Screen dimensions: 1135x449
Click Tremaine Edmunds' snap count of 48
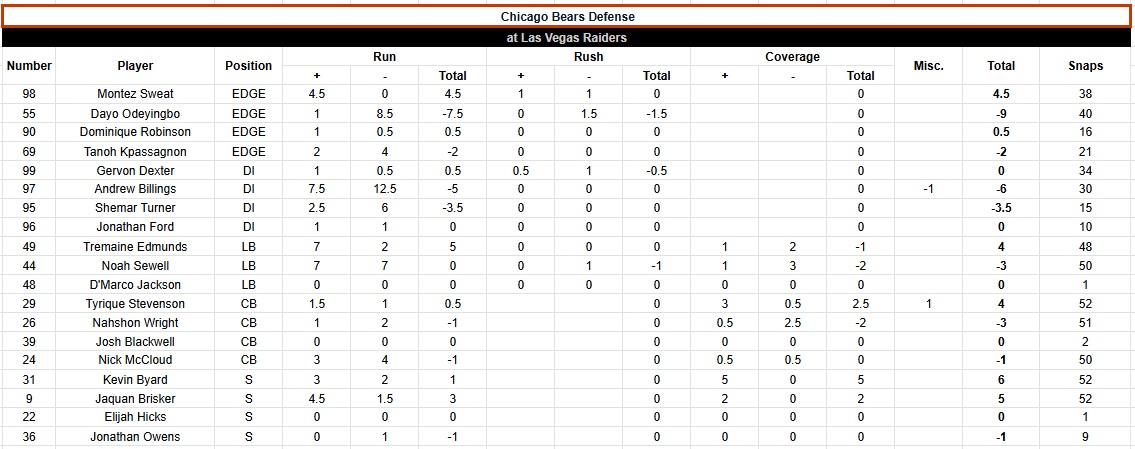click(x=1085, y=247)
